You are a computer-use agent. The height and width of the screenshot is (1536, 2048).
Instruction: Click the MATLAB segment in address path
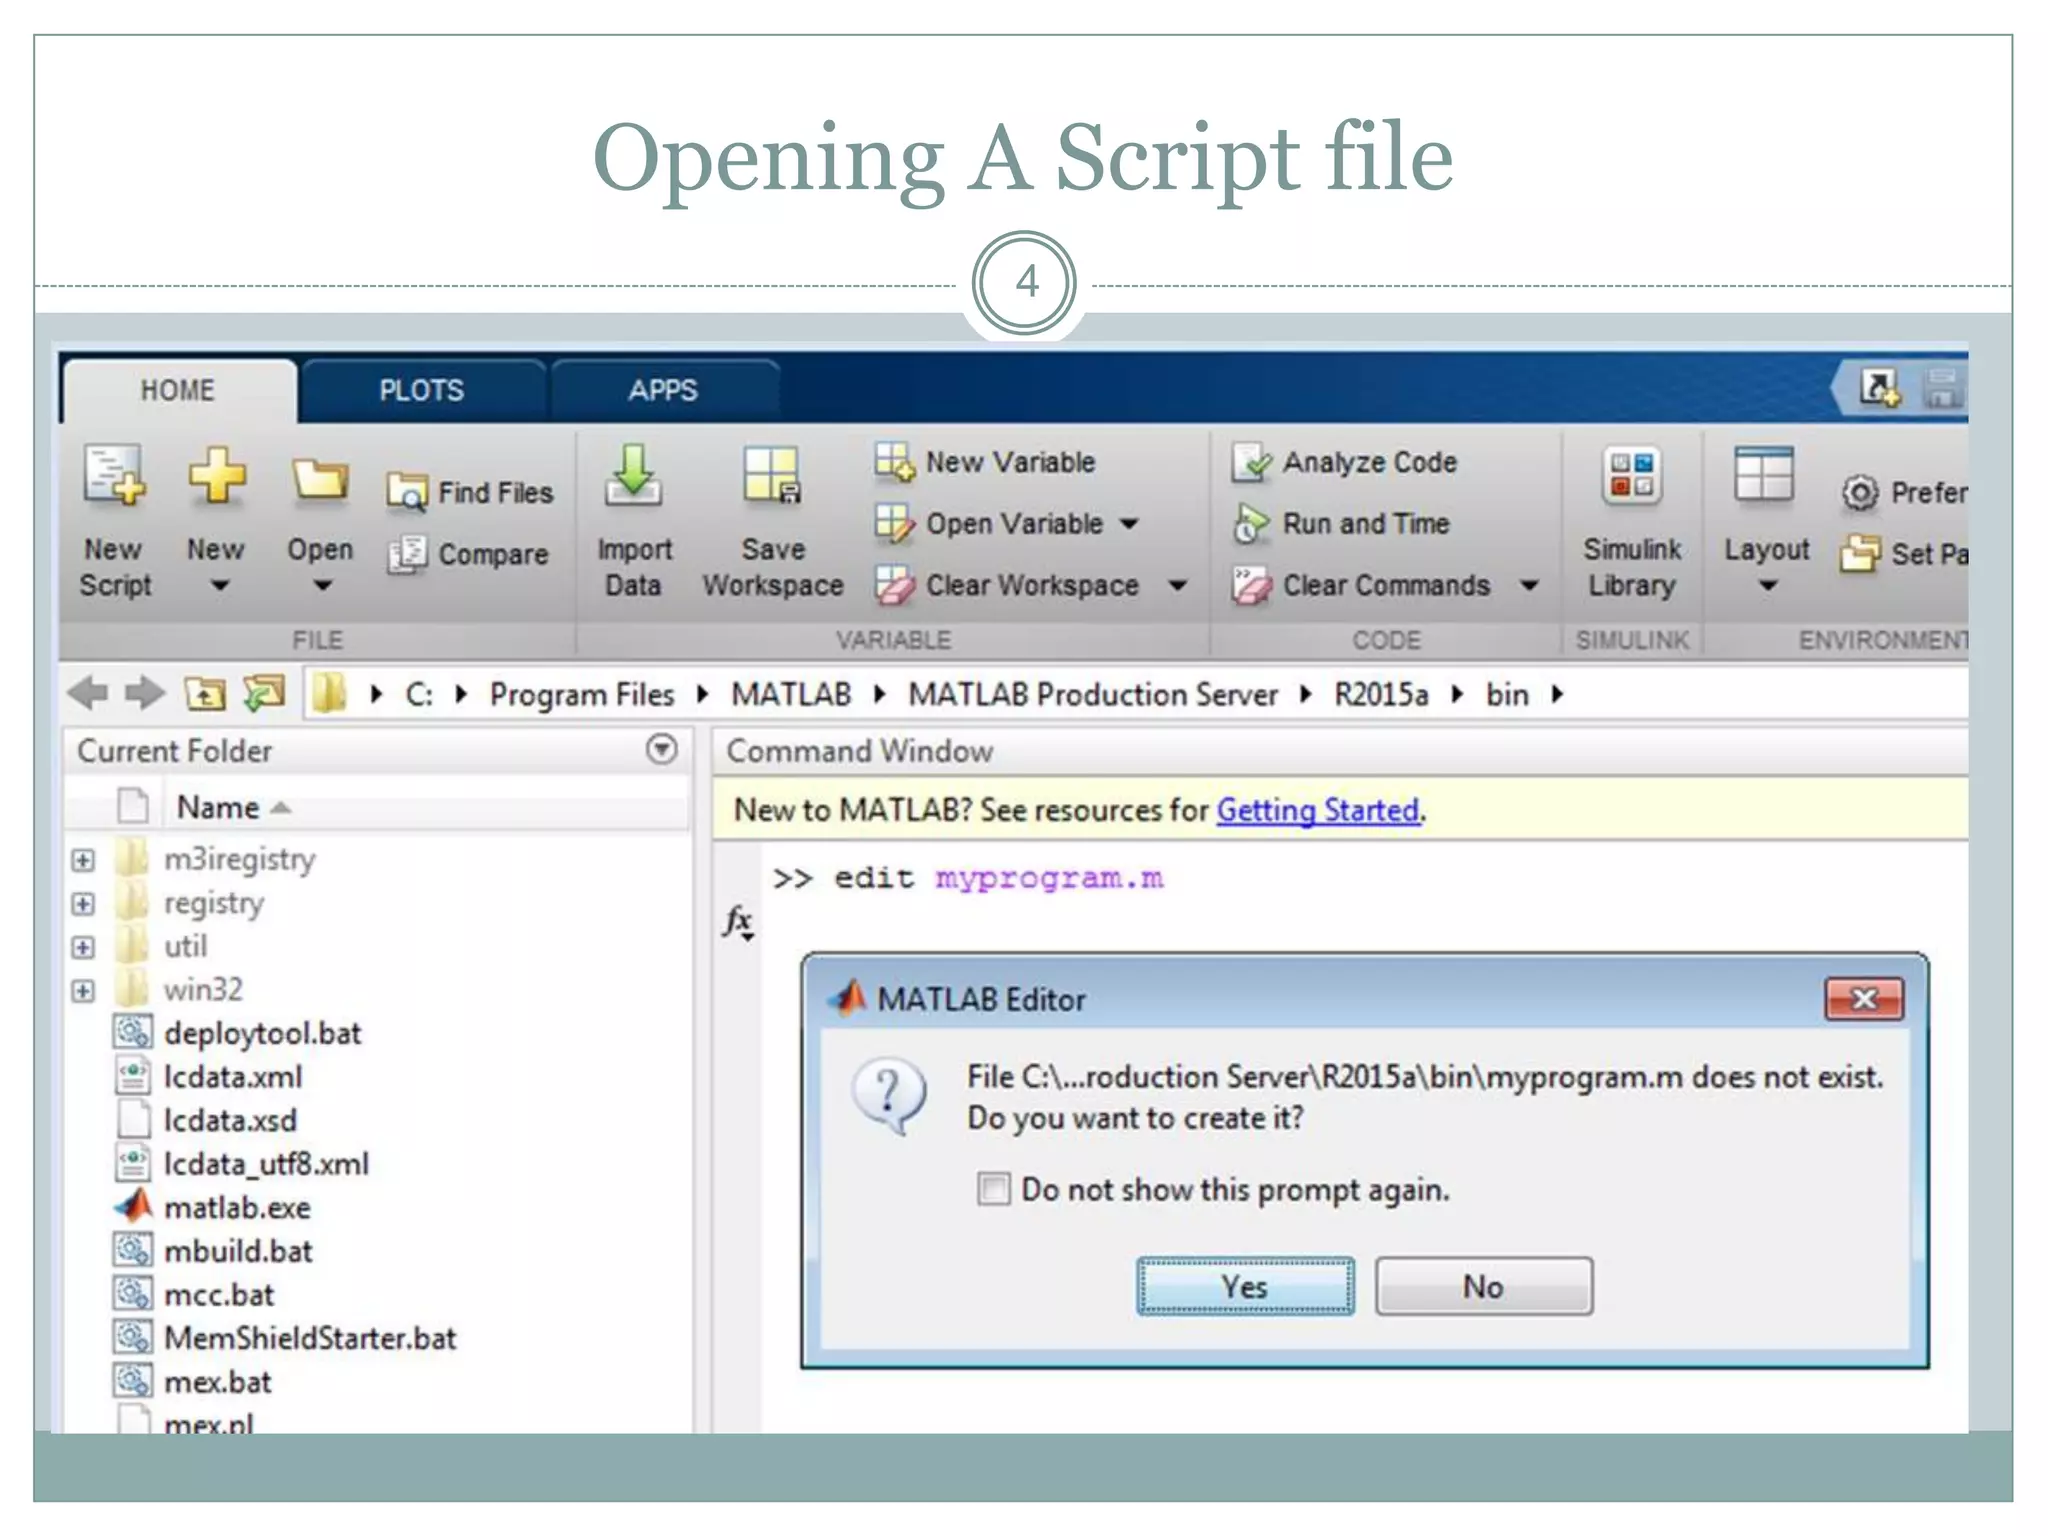click(791, 694)
